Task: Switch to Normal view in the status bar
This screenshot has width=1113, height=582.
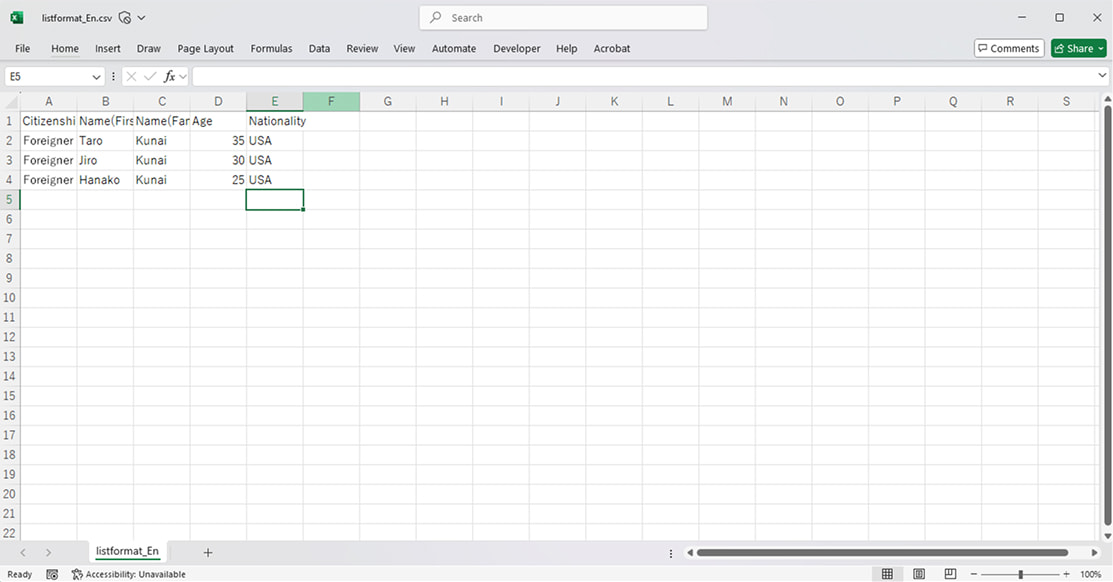Action: [x=886, y=573]
